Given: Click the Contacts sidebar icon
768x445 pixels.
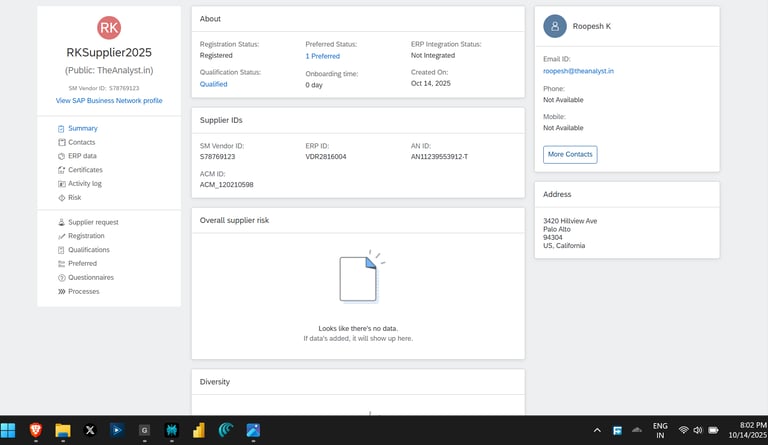Looking at the screenshot, I should 61,142.
